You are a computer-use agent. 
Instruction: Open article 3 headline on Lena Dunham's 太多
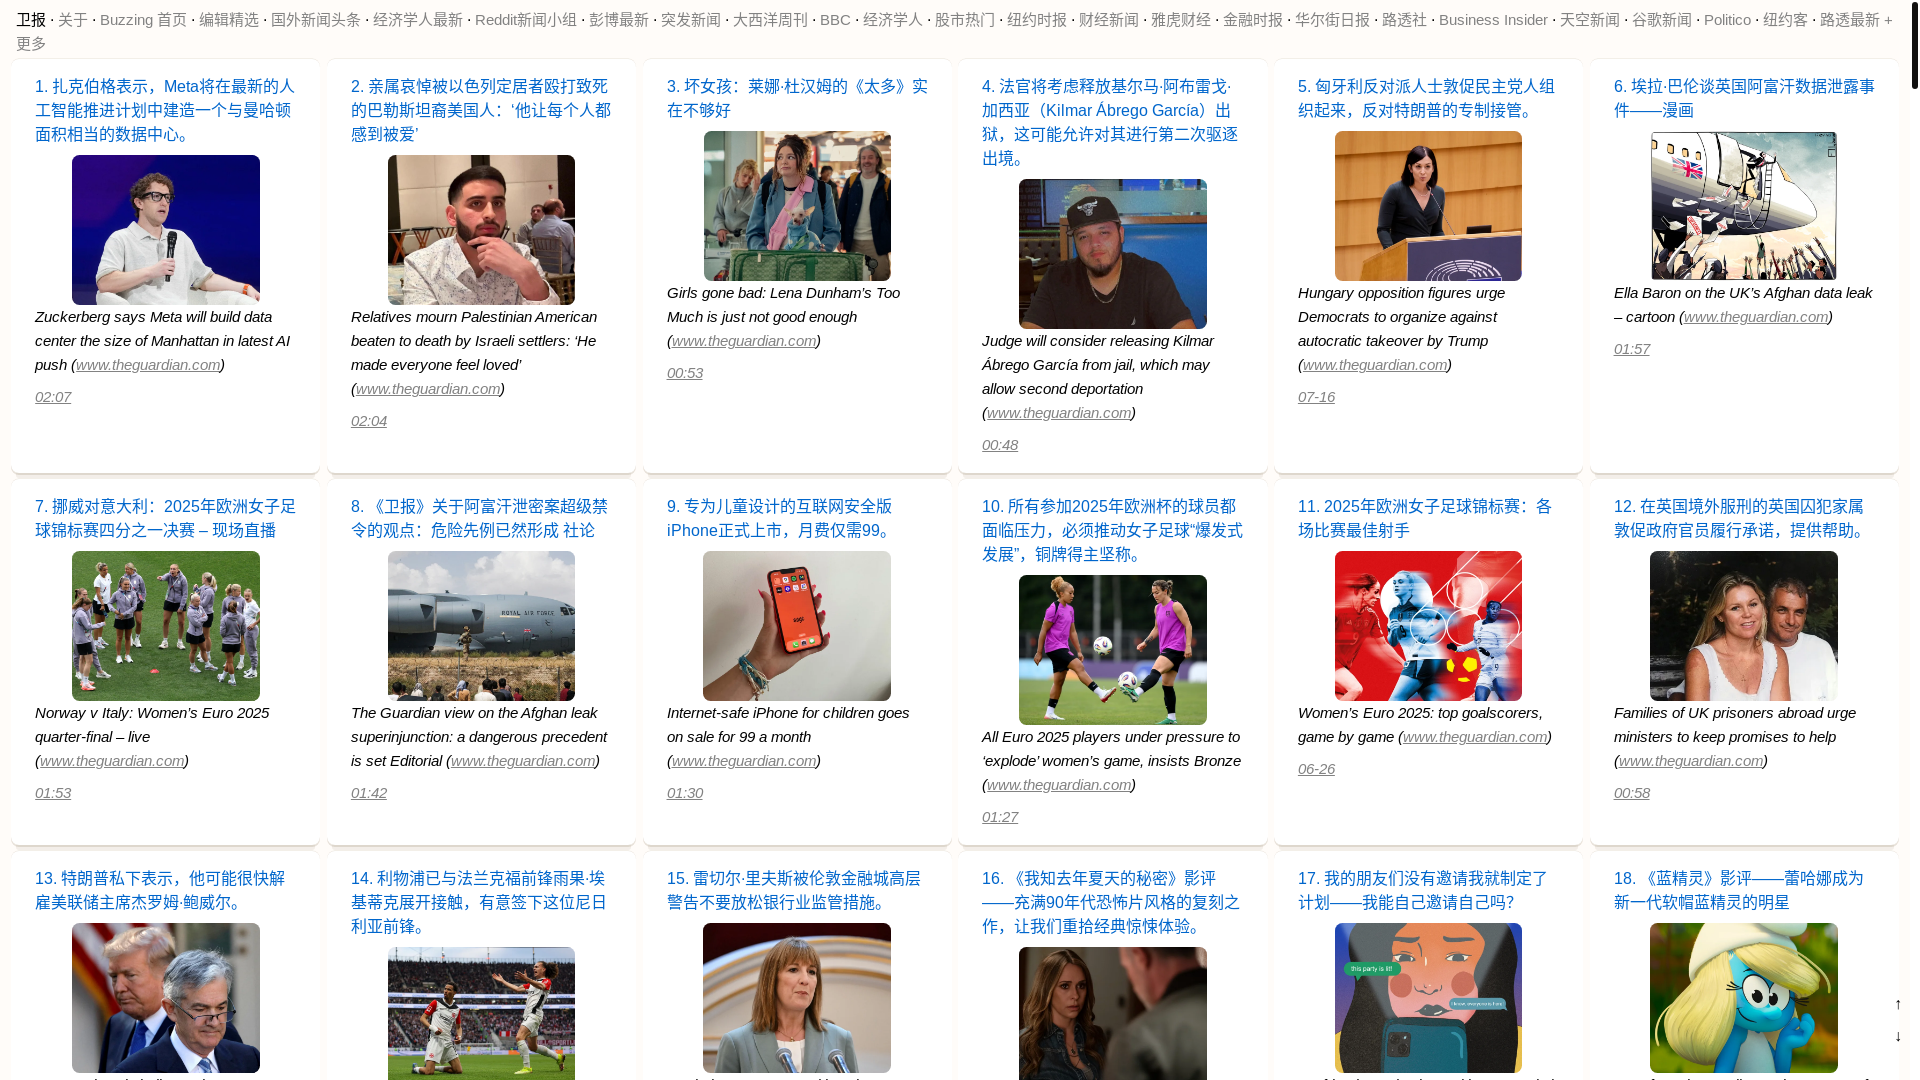(x=797, y=98)
